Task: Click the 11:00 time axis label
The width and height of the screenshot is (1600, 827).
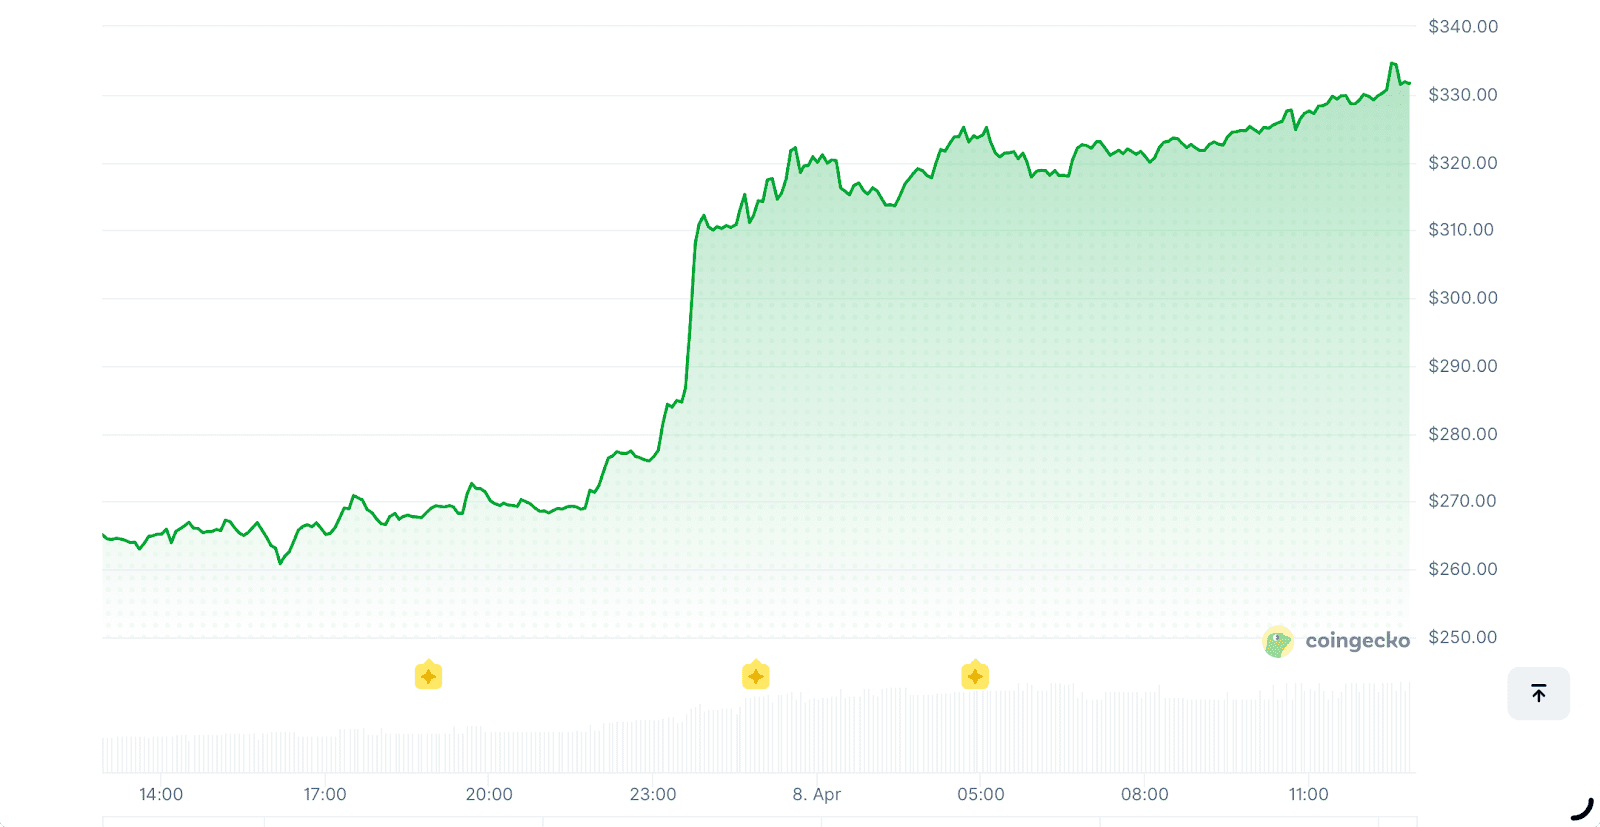Action: 1308,794
